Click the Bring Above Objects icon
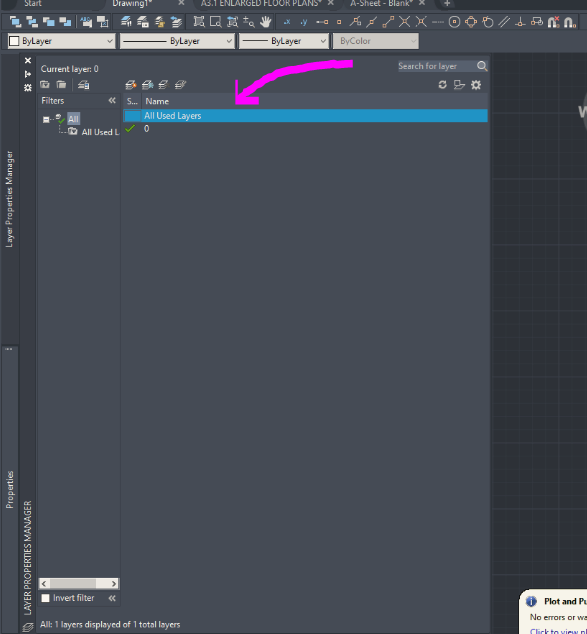The image size is (587, 634). click(x=49, y=22)
